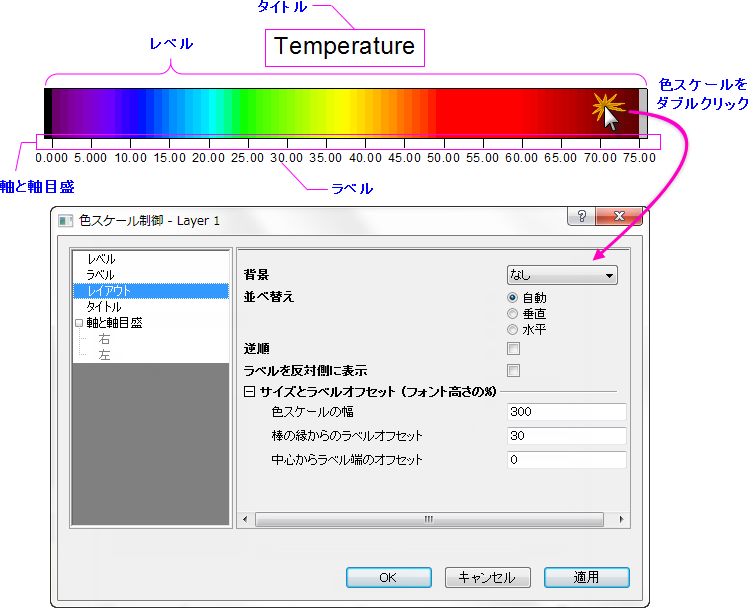Click the 50.00 tick label
The width and height of the screenshot is (748, 608).
443,158
